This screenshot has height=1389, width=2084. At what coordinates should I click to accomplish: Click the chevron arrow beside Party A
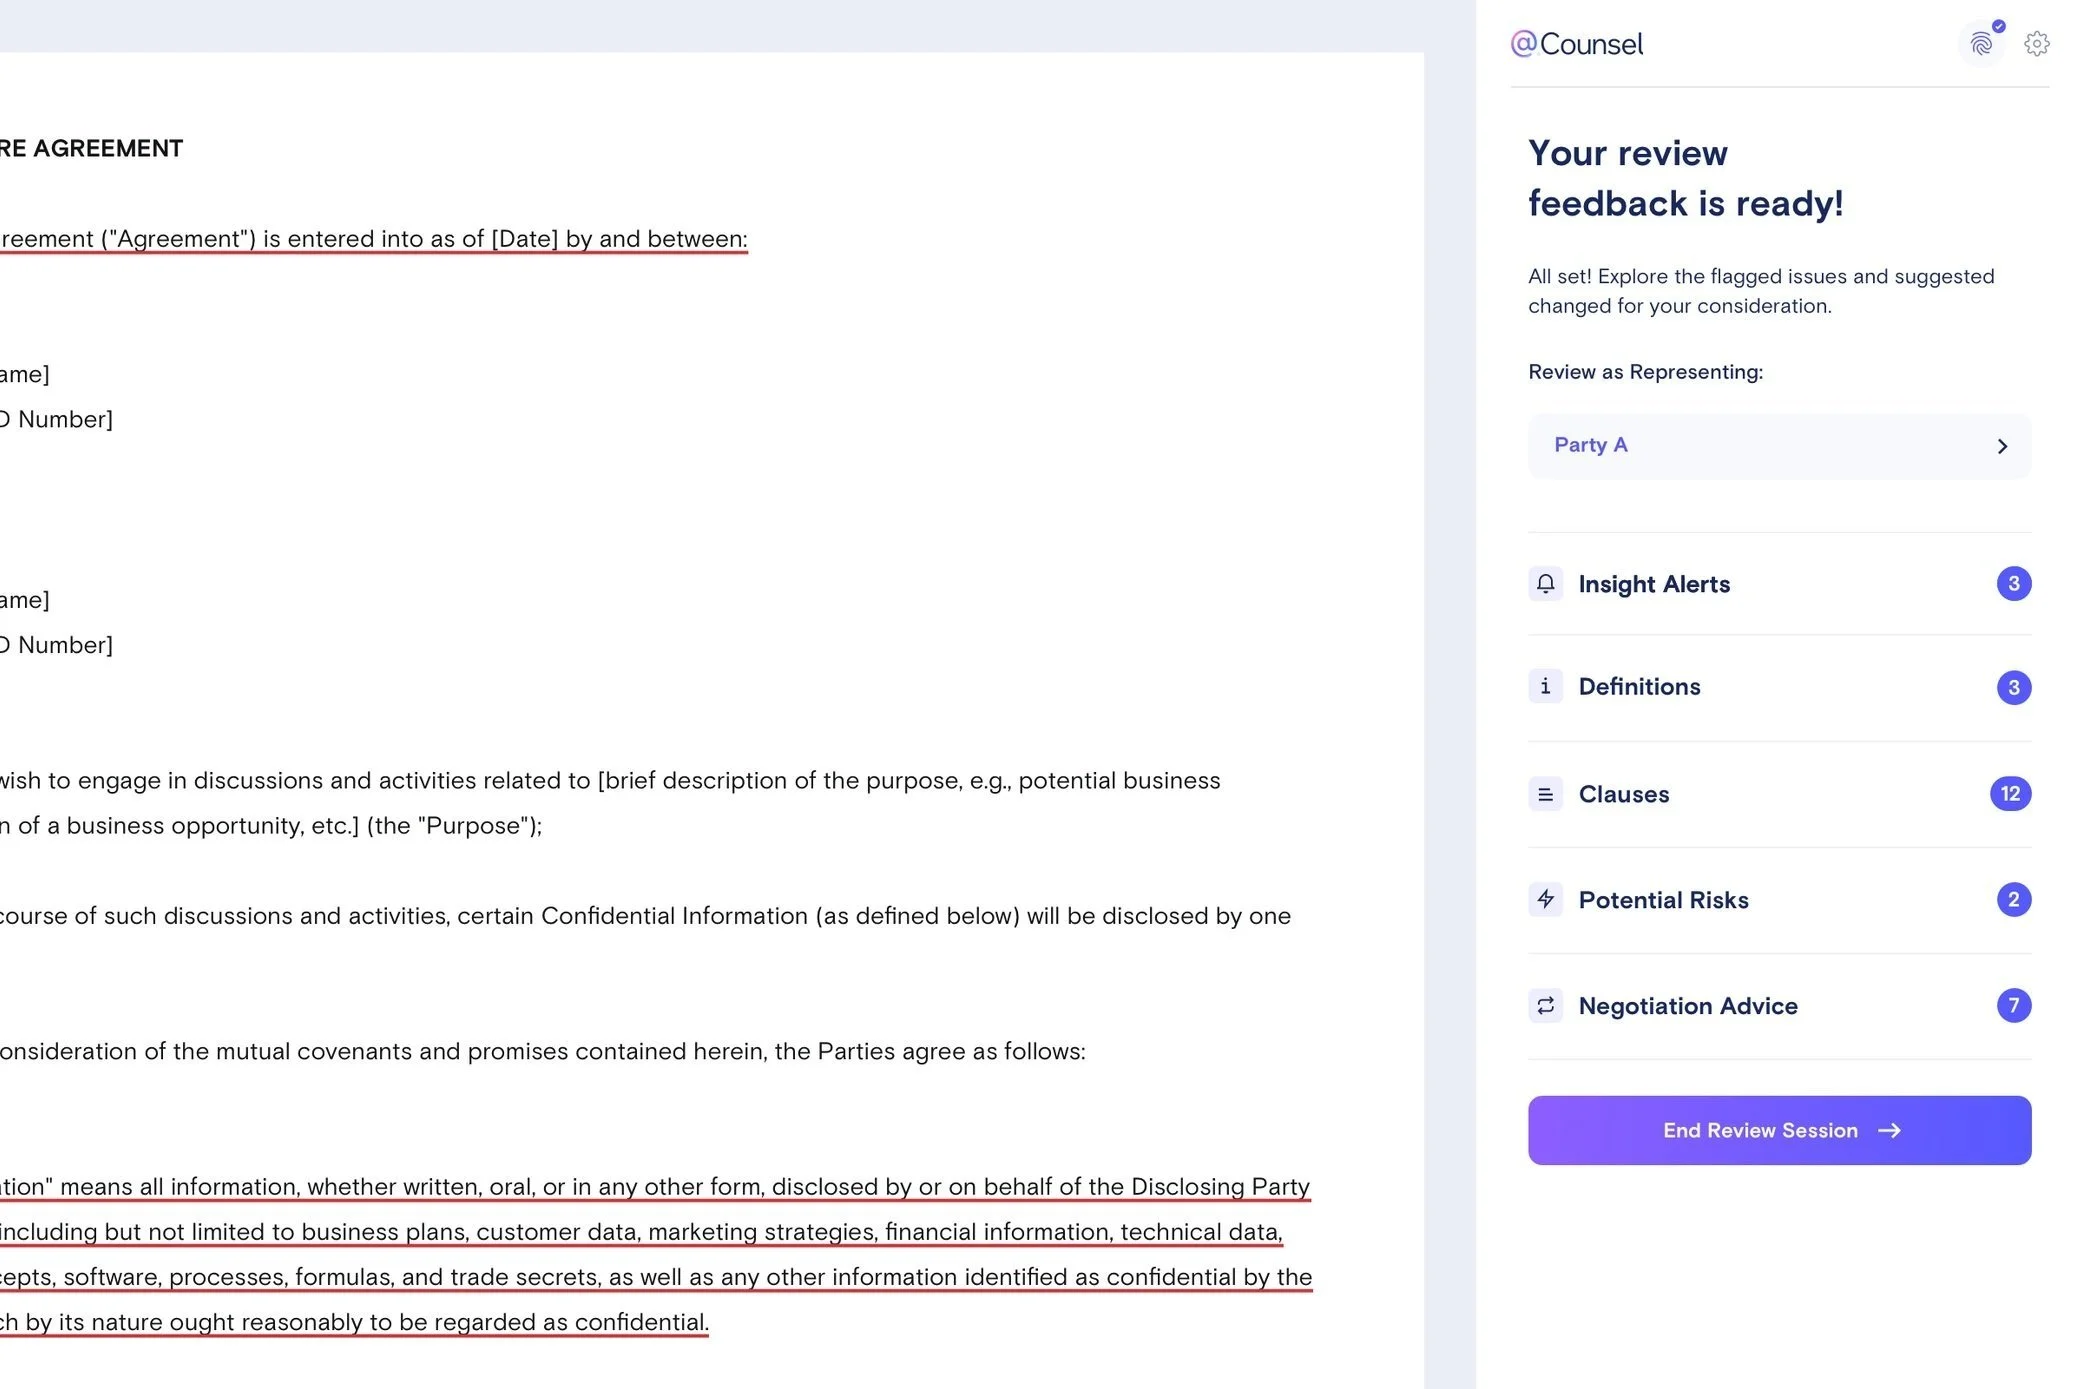point(2002,446)
